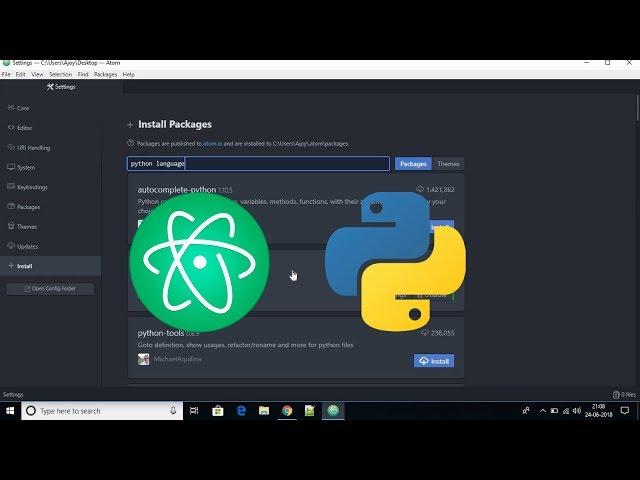The height and width of the screenshot is (480, 640).
Task: Open File Explorer from taskbar
Action: point(264,411)
